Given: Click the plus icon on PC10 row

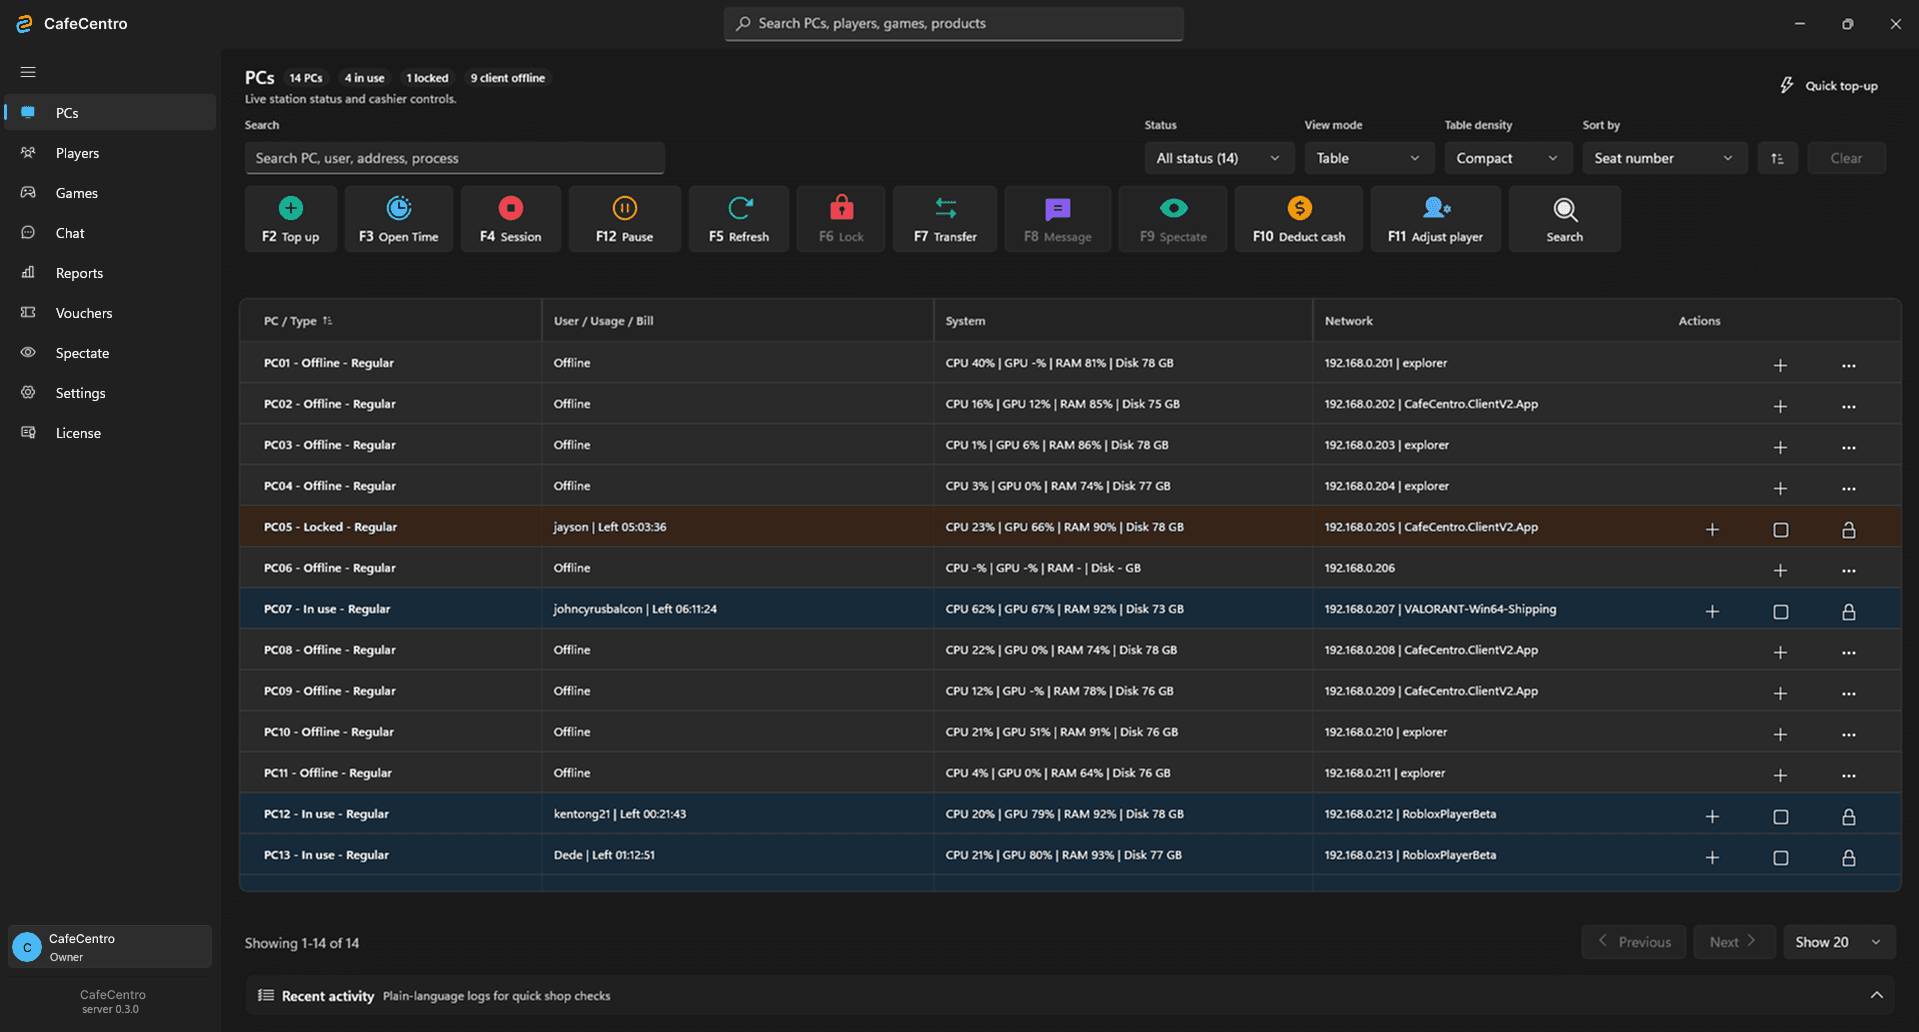Looking at the screenshot, I should click(x=1780, y=734).
